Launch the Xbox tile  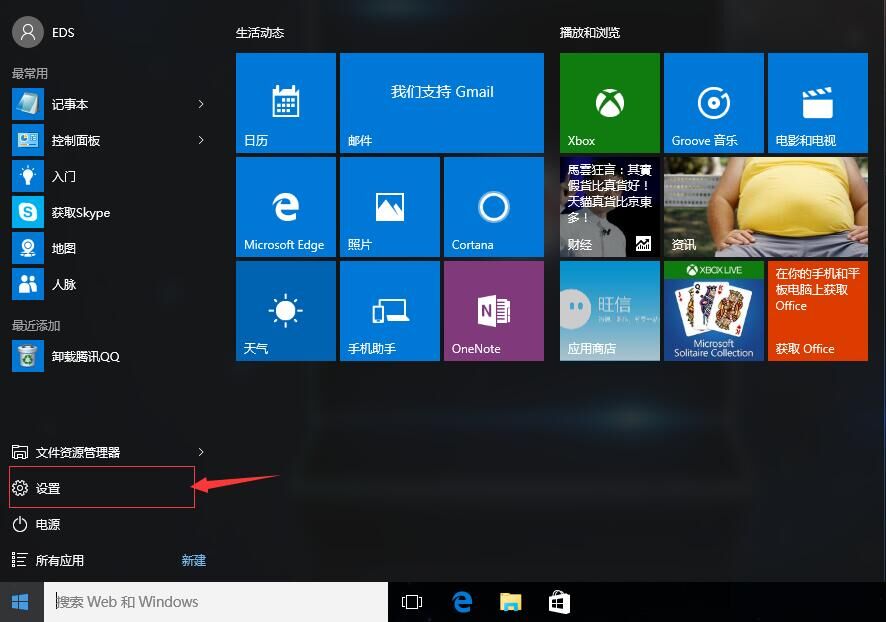610,103
